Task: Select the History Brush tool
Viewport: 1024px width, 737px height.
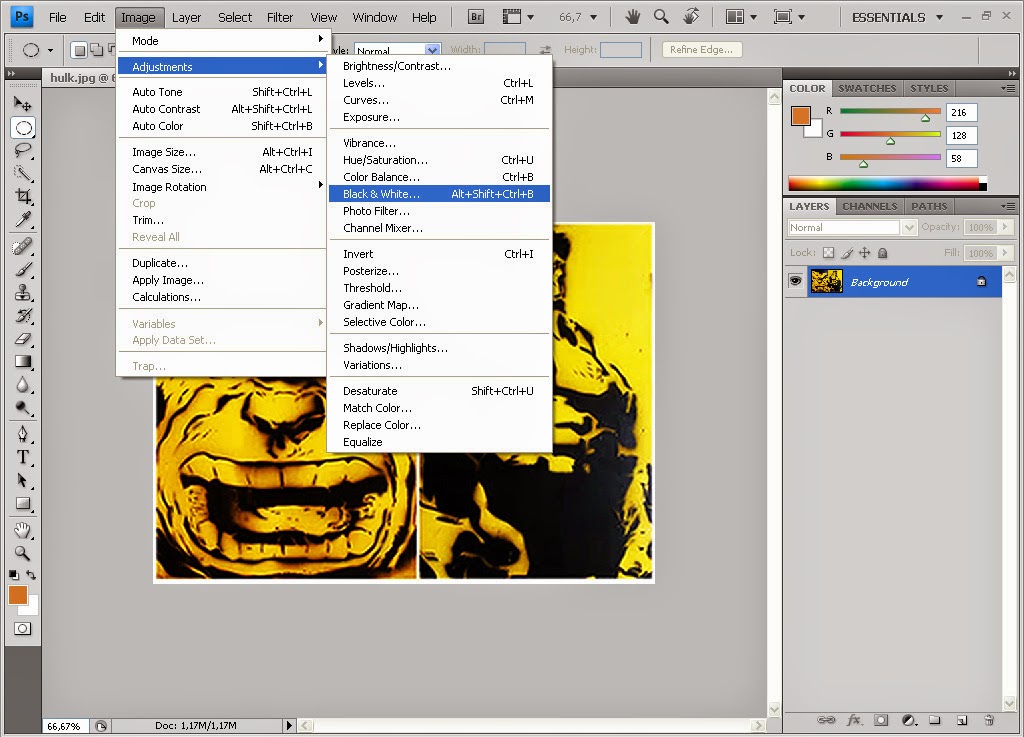Action: pos(23,315)
